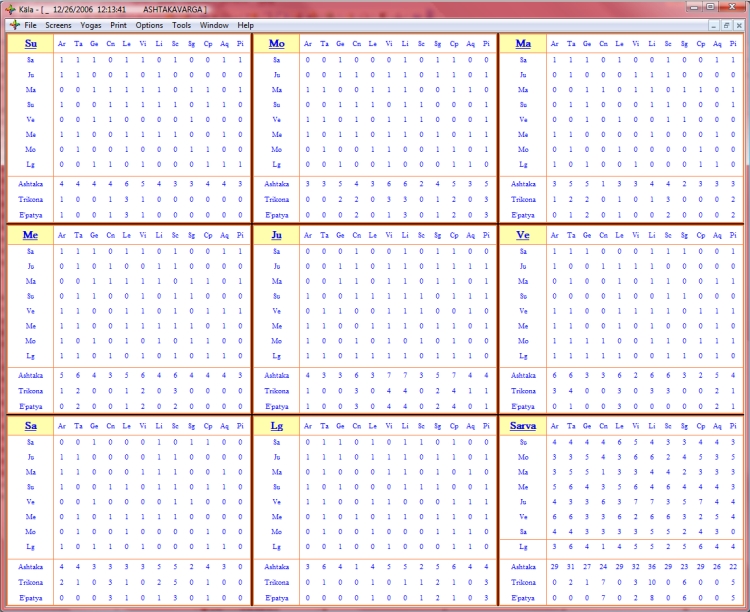Screen dimensions: 750x612
Task: Open the Tools menu
Action: (x=181, y=25)
